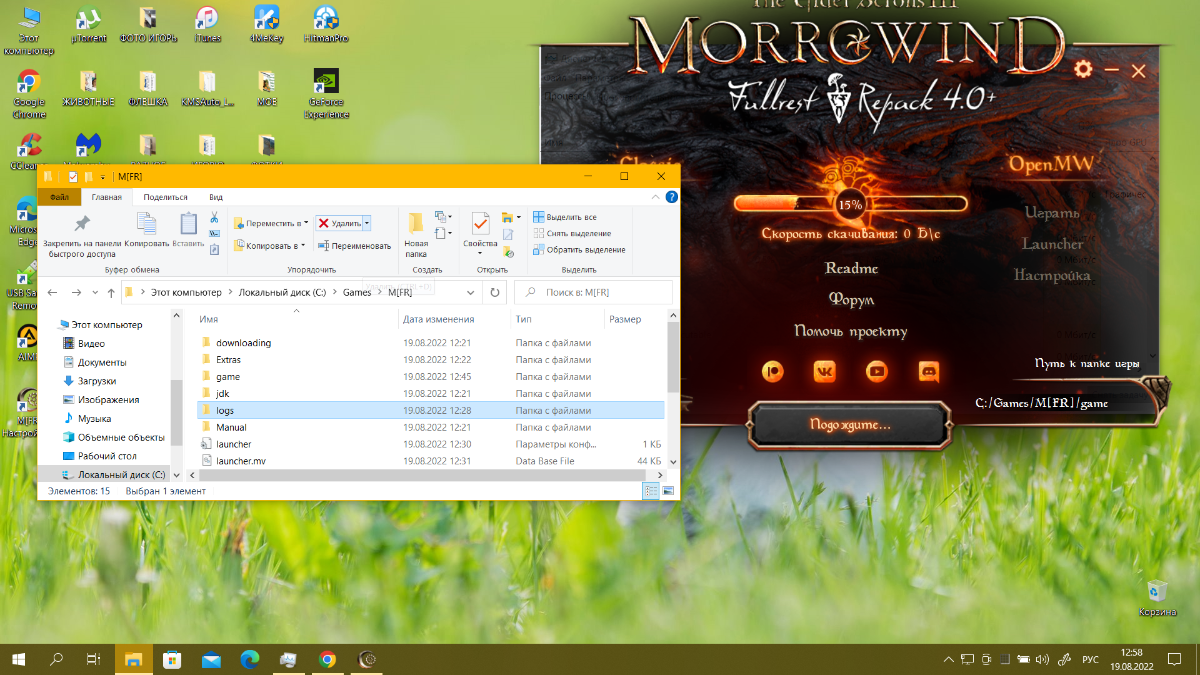Open the µTorrent desktop shortcut
1200x675 pixels.
click(89, 25)
